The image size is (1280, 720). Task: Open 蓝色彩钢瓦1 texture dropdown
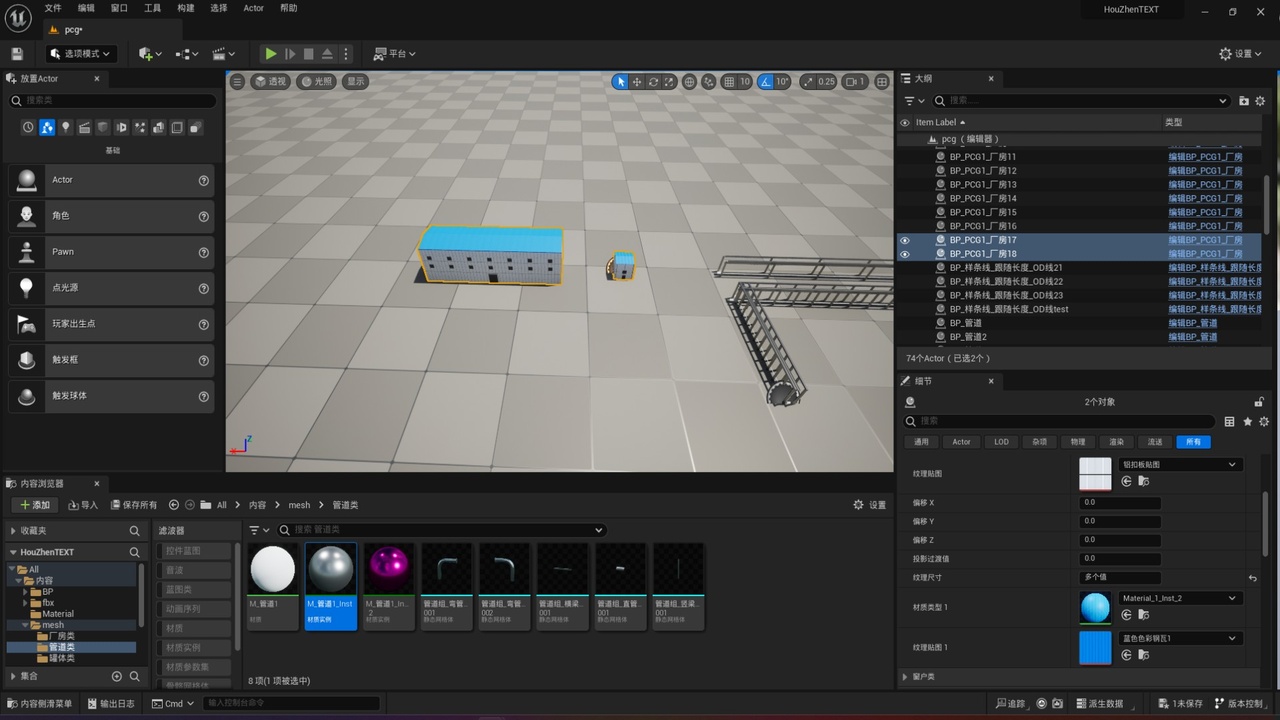pyautogui.click(x=1180, y=638)
